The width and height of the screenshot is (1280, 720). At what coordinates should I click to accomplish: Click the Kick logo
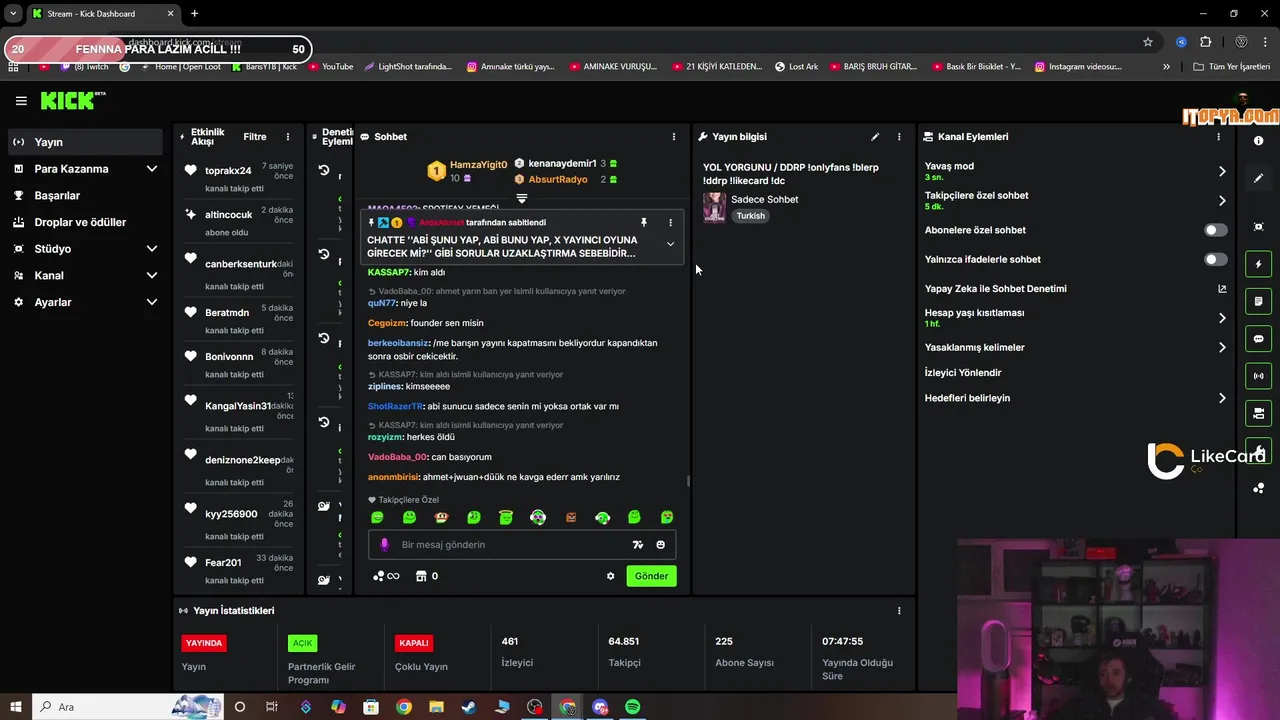tap(73, 100)
